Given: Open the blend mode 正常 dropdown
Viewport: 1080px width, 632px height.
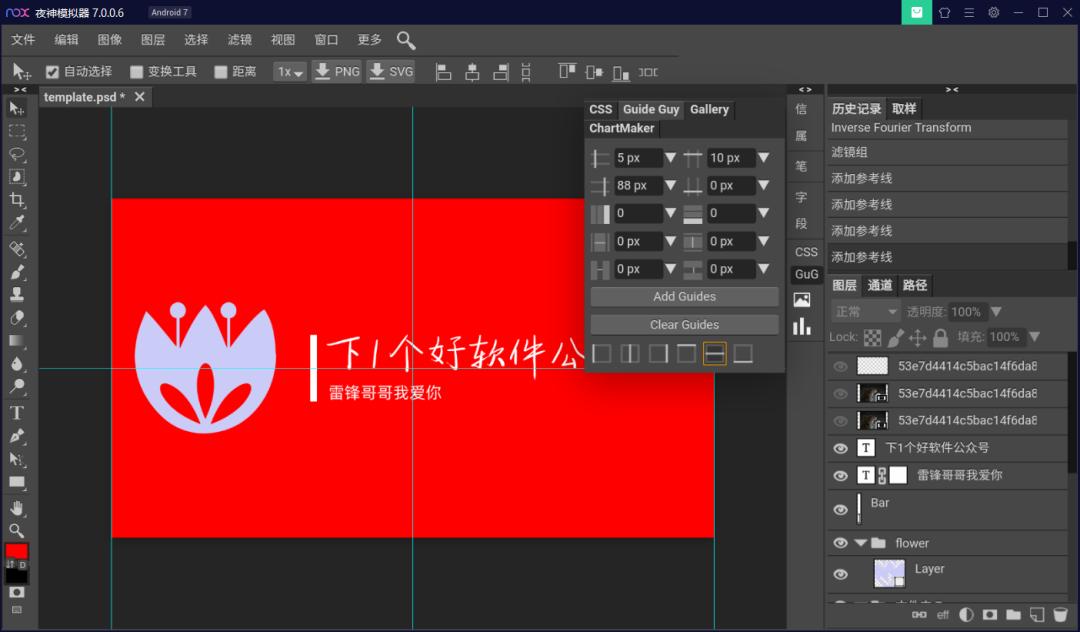Looking at the screenshot, I should [863, 311].
